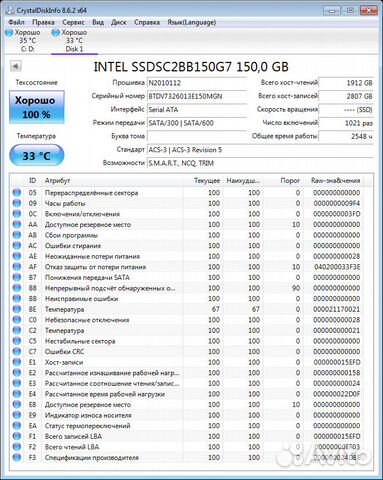
Task: Click the transfer mode field SATA/300 | SATA/600
Action: tap(197, 123)
